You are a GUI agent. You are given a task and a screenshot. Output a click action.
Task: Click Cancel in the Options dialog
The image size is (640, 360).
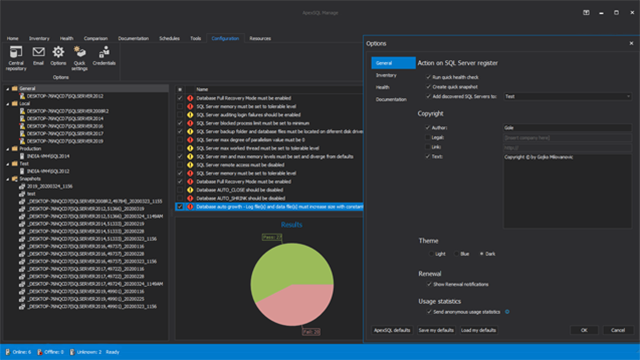click(618, 330)
